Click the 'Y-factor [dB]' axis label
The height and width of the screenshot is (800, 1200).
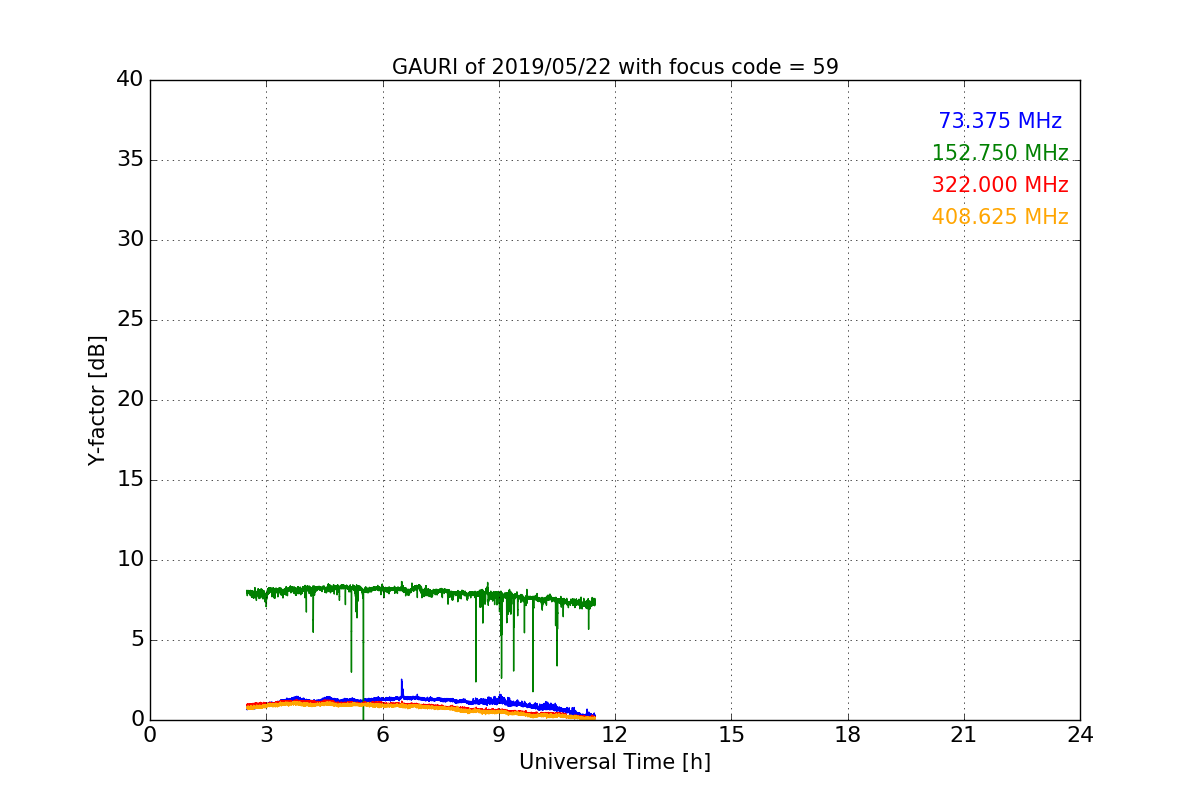[x=97, y=400]
